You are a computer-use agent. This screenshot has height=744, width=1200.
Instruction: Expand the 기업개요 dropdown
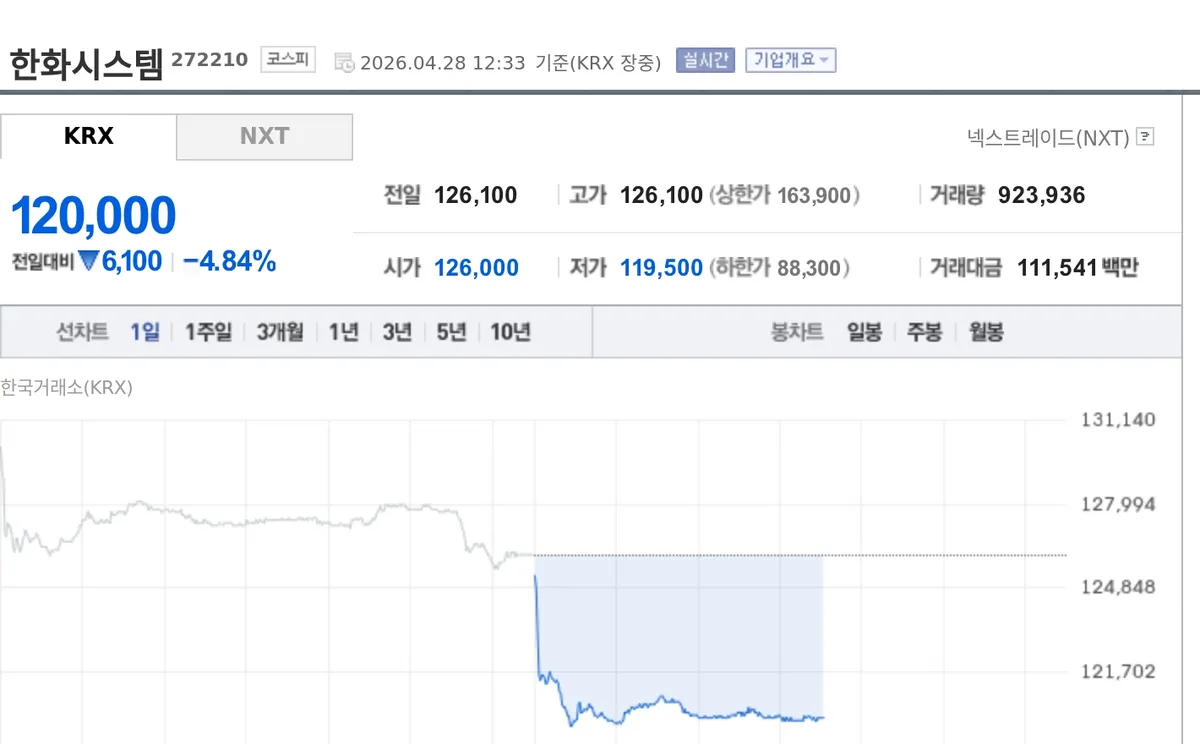click(790, 60)
